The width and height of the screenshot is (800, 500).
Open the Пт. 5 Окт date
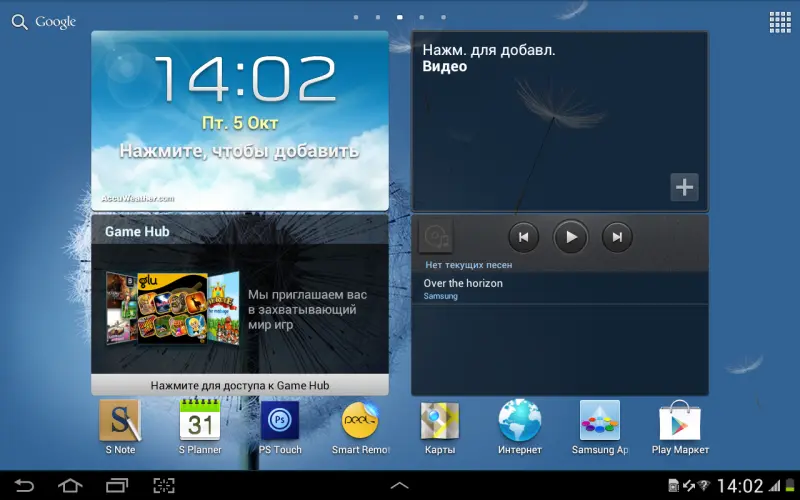[x=240, y=123]
